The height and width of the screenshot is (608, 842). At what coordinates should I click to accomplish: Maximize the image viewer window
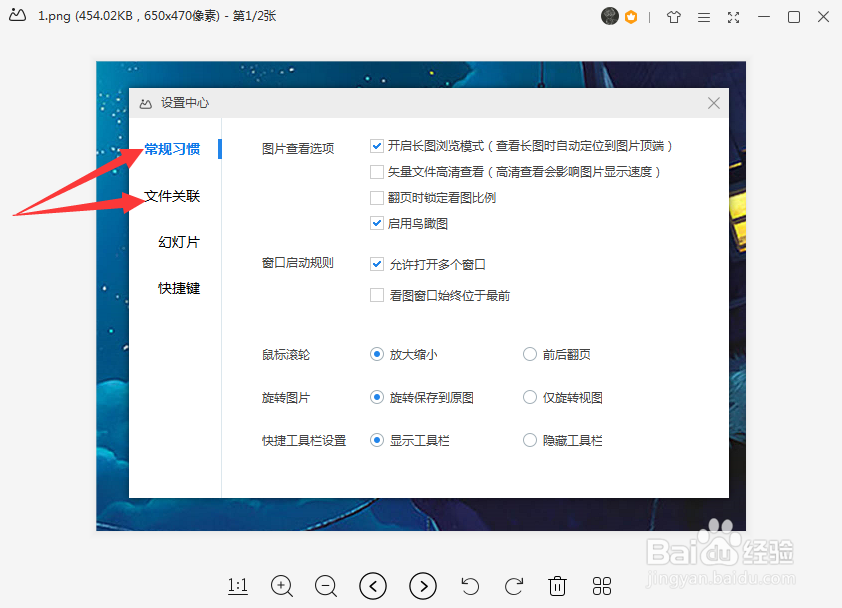(794, 17)
